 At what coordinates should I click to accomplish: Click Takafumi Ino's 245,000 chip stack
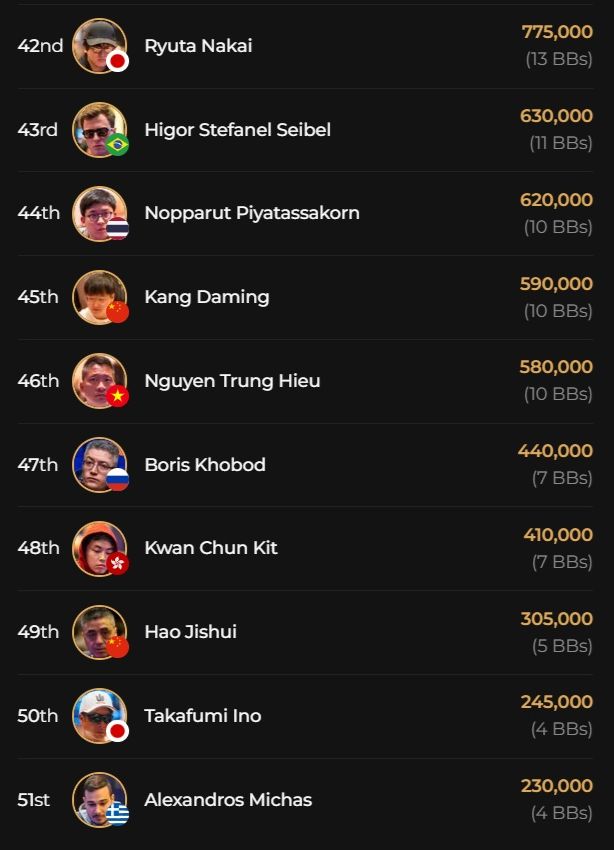point(556,702)
